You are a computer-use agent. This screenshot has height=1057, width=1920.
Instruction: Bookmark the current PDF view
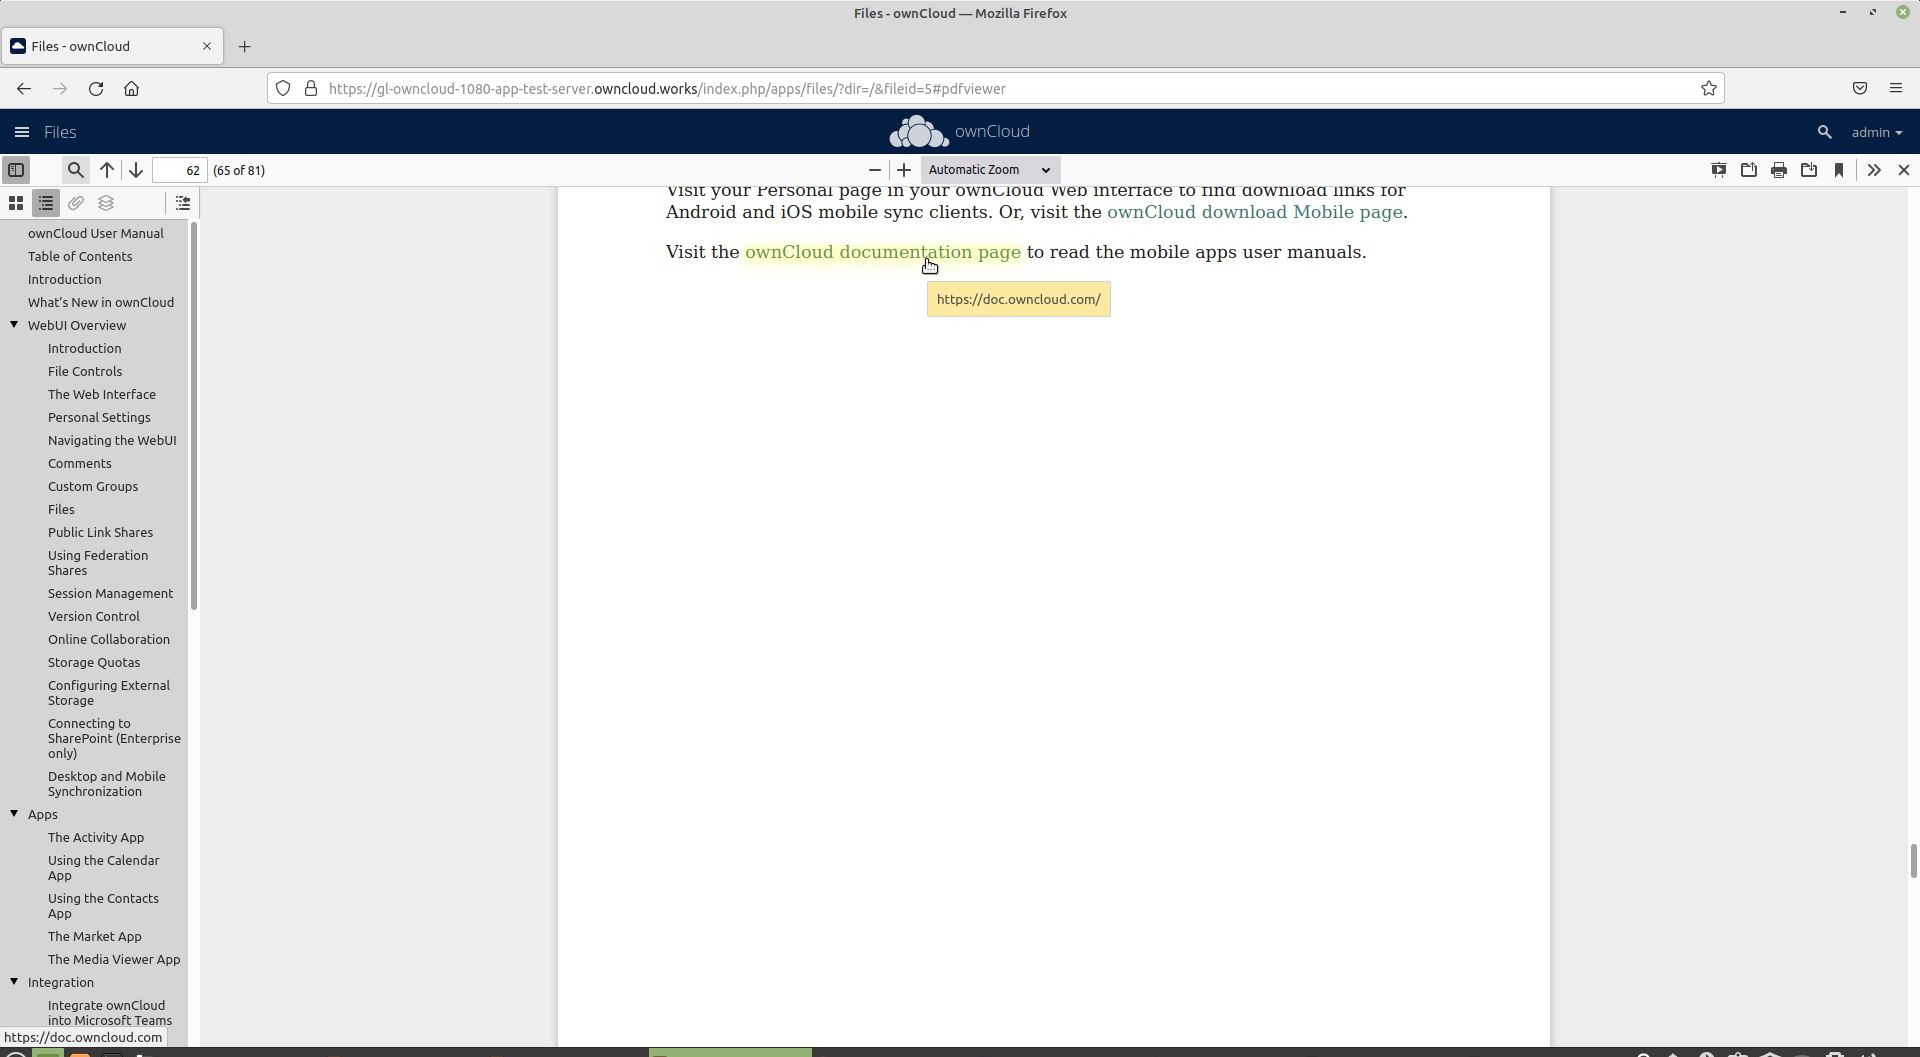1839,170
